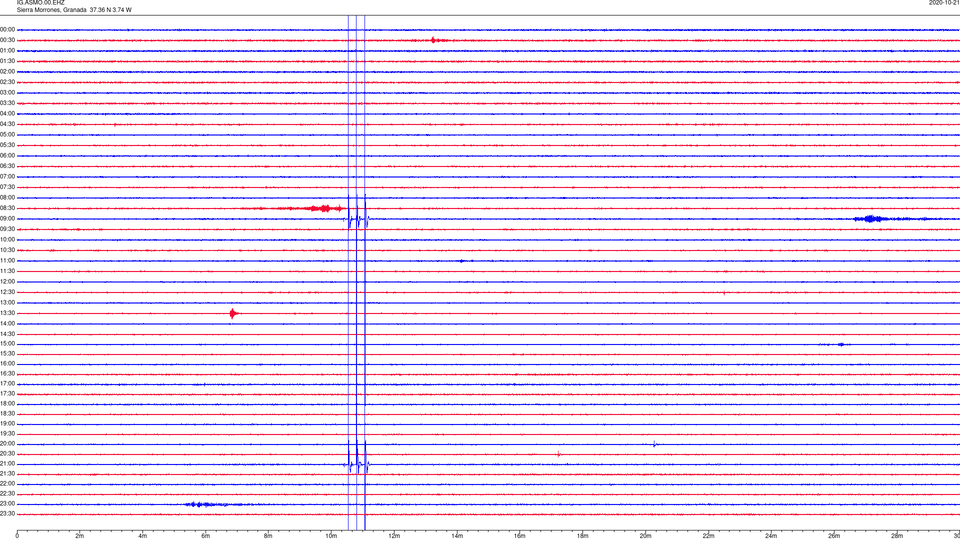The width and height of the screenshot is (960, 540).
Task: Click the 0 tick label on minute axis
Action: 17,536
